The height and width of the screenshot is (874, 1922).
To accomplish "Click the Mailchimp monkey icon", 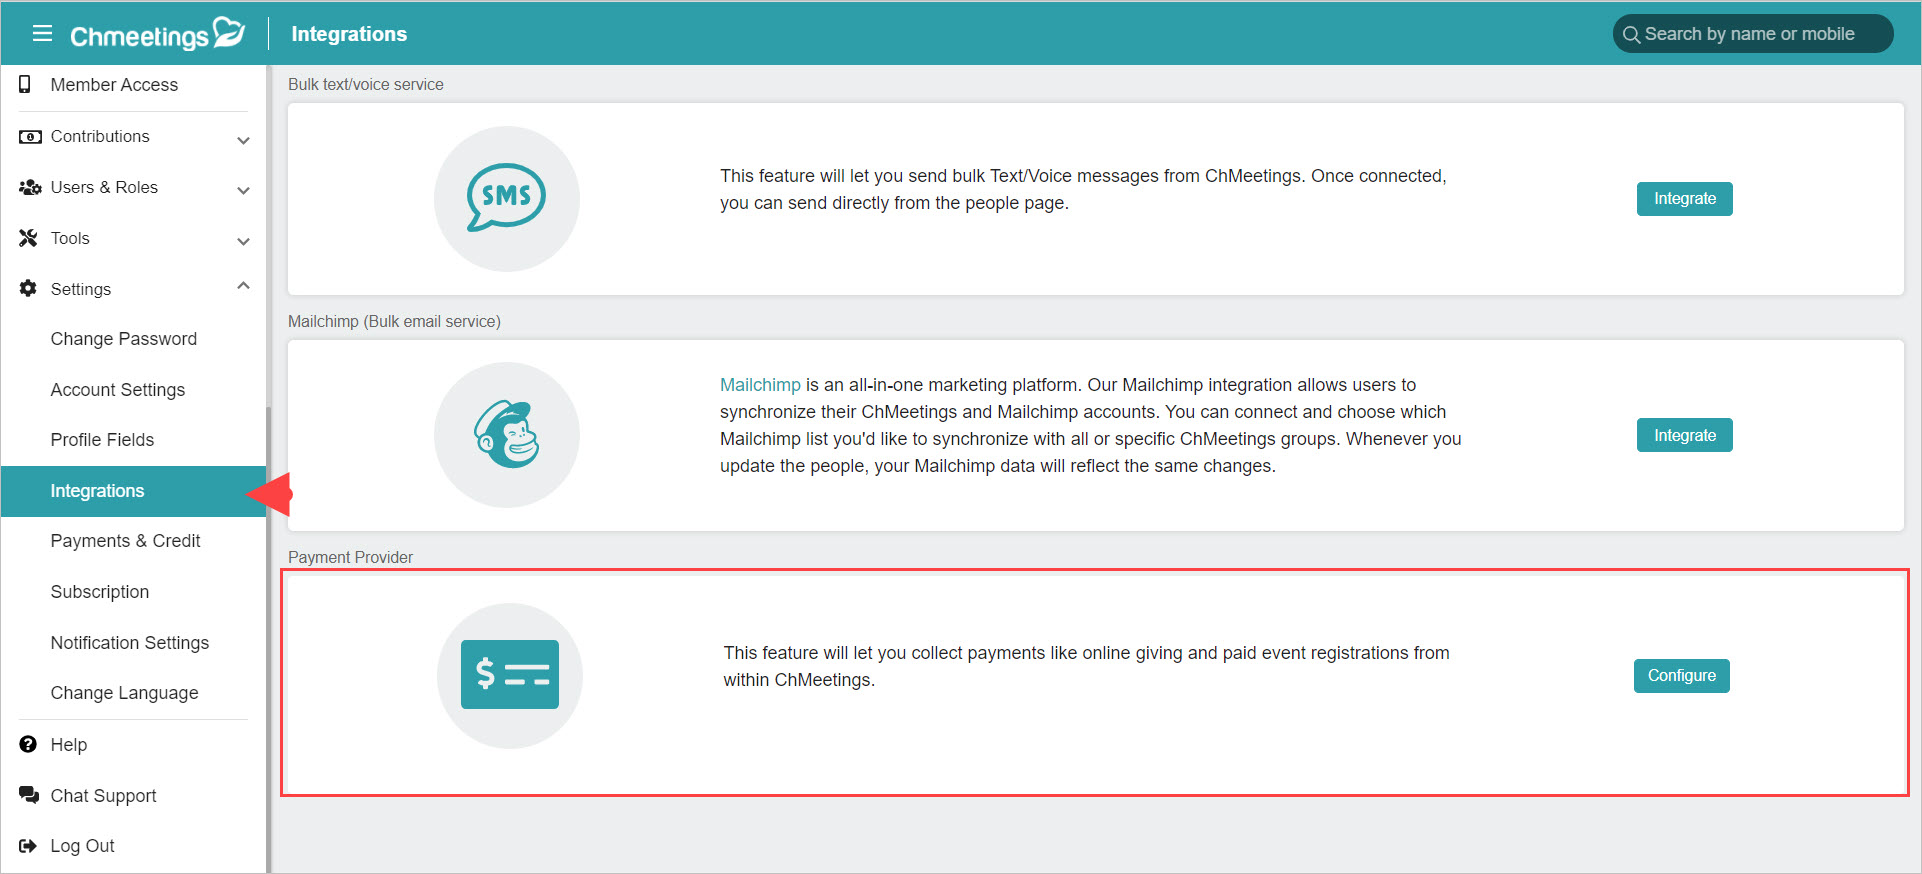I will (507, 435).
